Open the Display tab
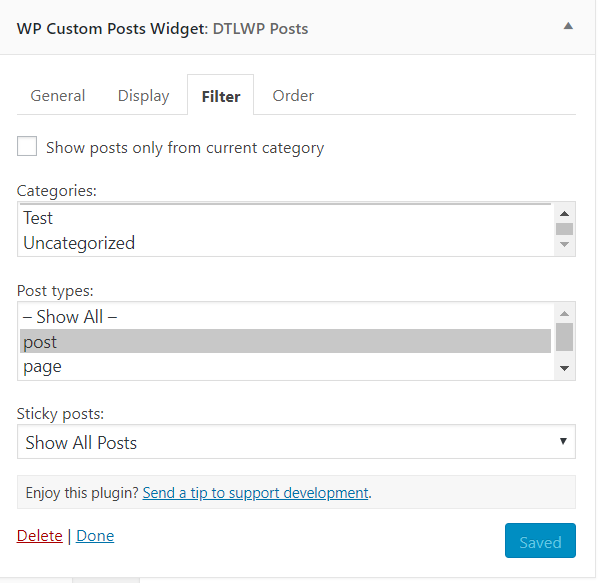 [143, 96]
